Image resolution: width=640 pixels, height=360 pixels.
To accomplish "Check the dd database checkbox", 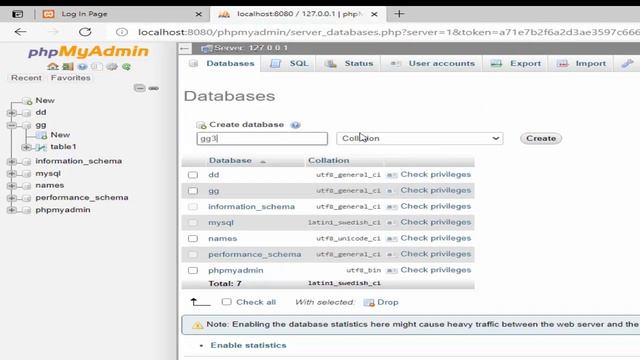I will pyautogui.click(x=193, y=175).
